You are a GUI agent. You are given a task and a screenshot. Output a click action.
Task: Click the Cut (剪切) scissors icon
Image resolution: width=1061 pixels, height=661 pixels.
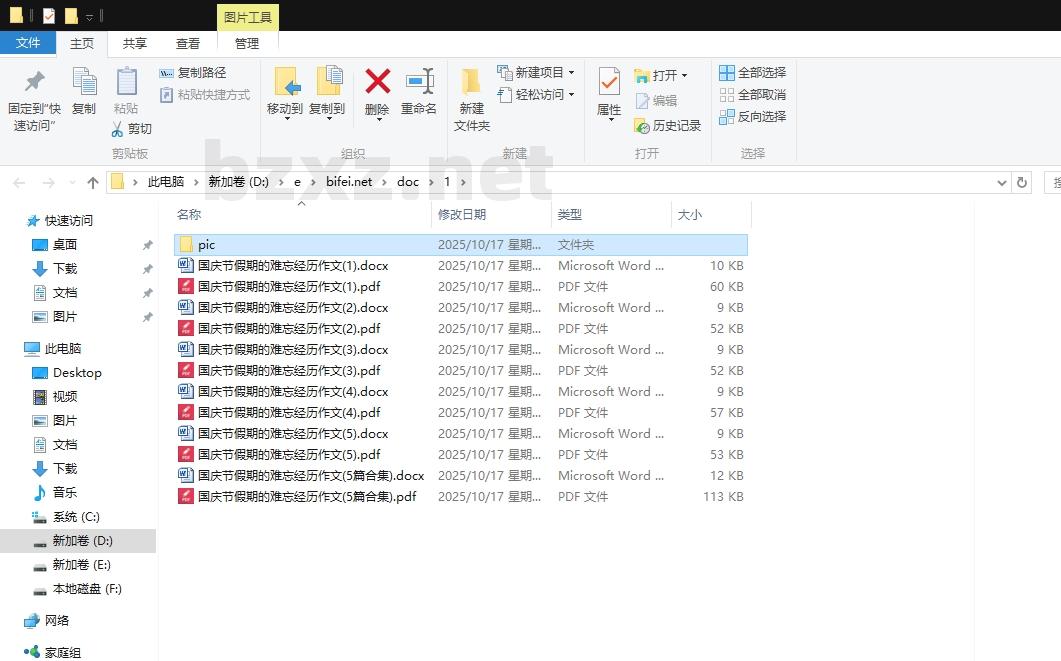click(x=131, y=129)
